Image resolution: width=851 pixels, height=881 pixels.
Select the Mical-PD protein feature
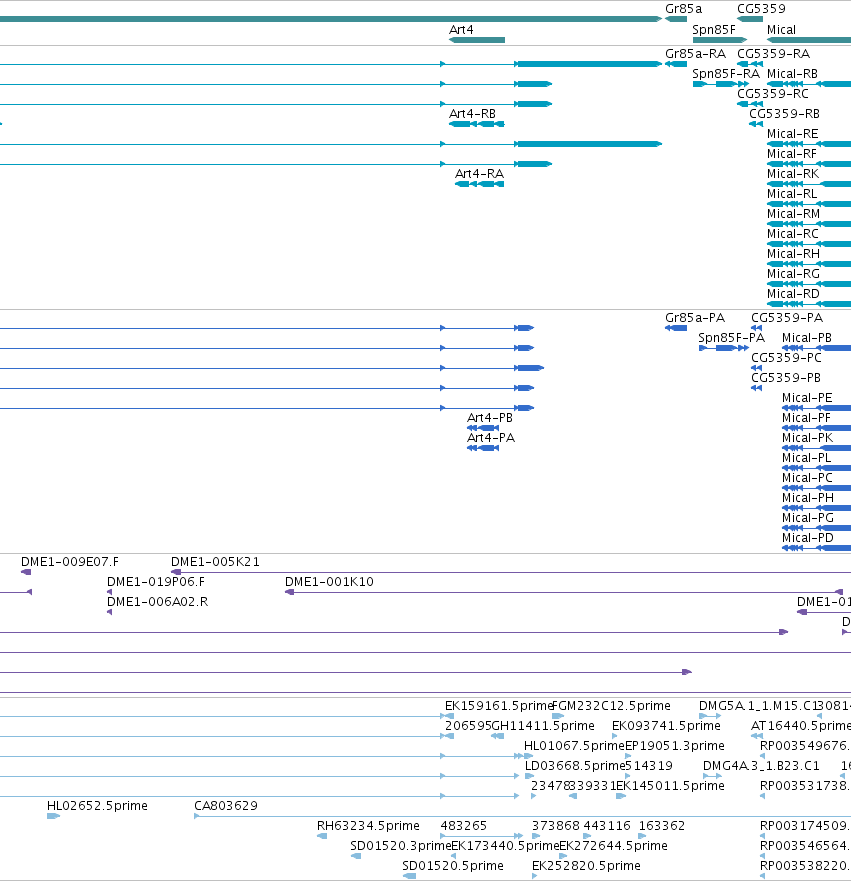[816, 548]
